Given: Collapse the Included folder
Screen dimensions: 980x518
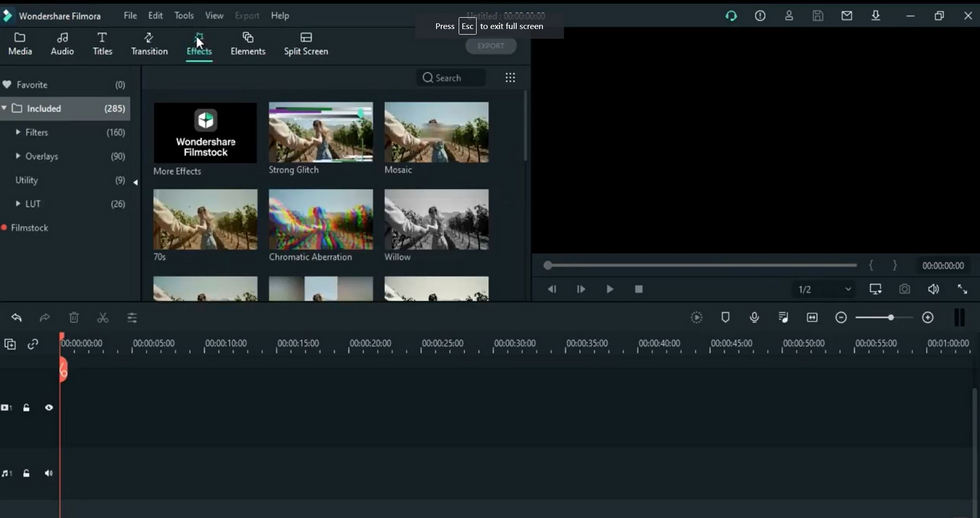Looking at the screenshot, I should 4,108.
